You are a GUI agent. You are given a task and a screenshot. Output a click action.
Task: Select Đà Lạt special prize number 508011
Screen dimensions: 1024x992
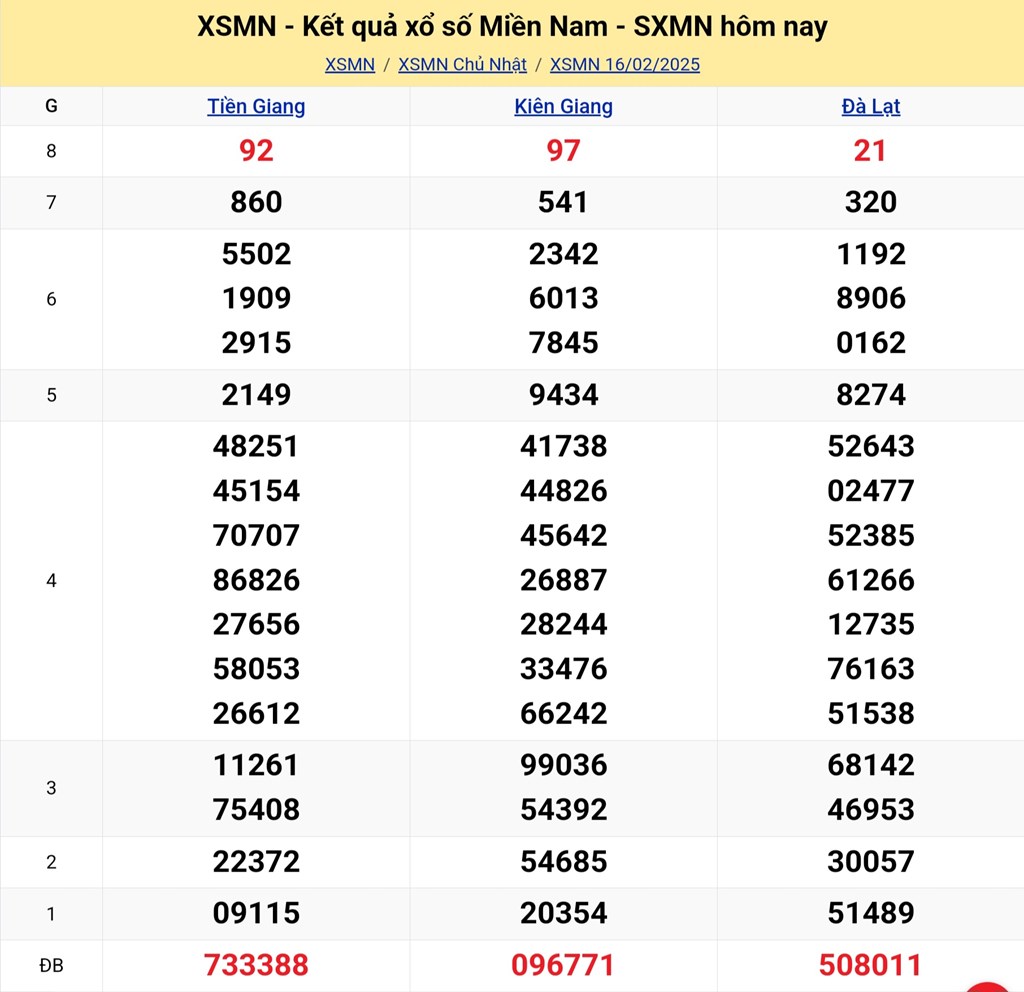pos(870,965)
